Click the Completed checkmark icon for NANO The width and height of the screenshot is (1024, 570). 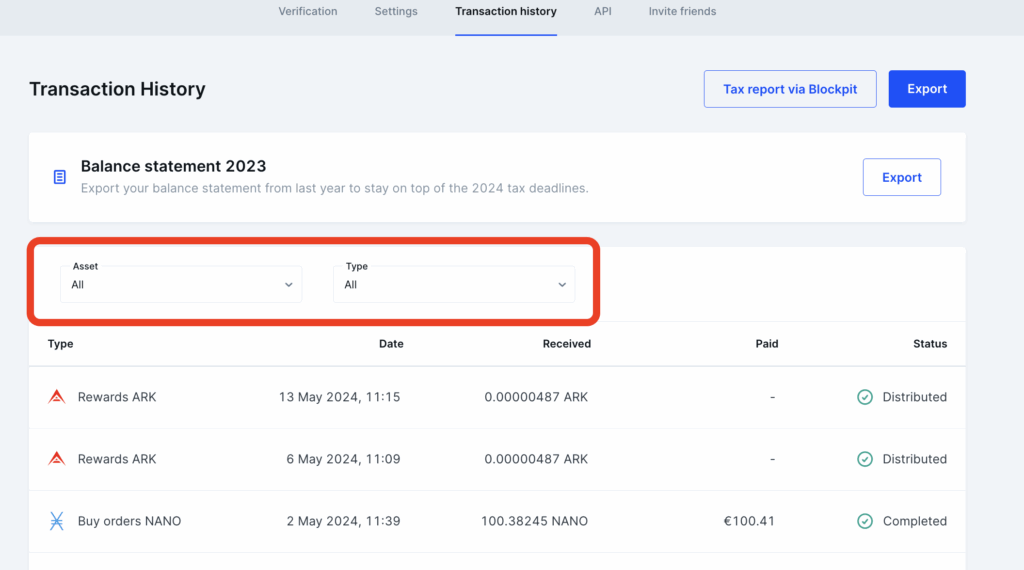[x=865, y=521]
